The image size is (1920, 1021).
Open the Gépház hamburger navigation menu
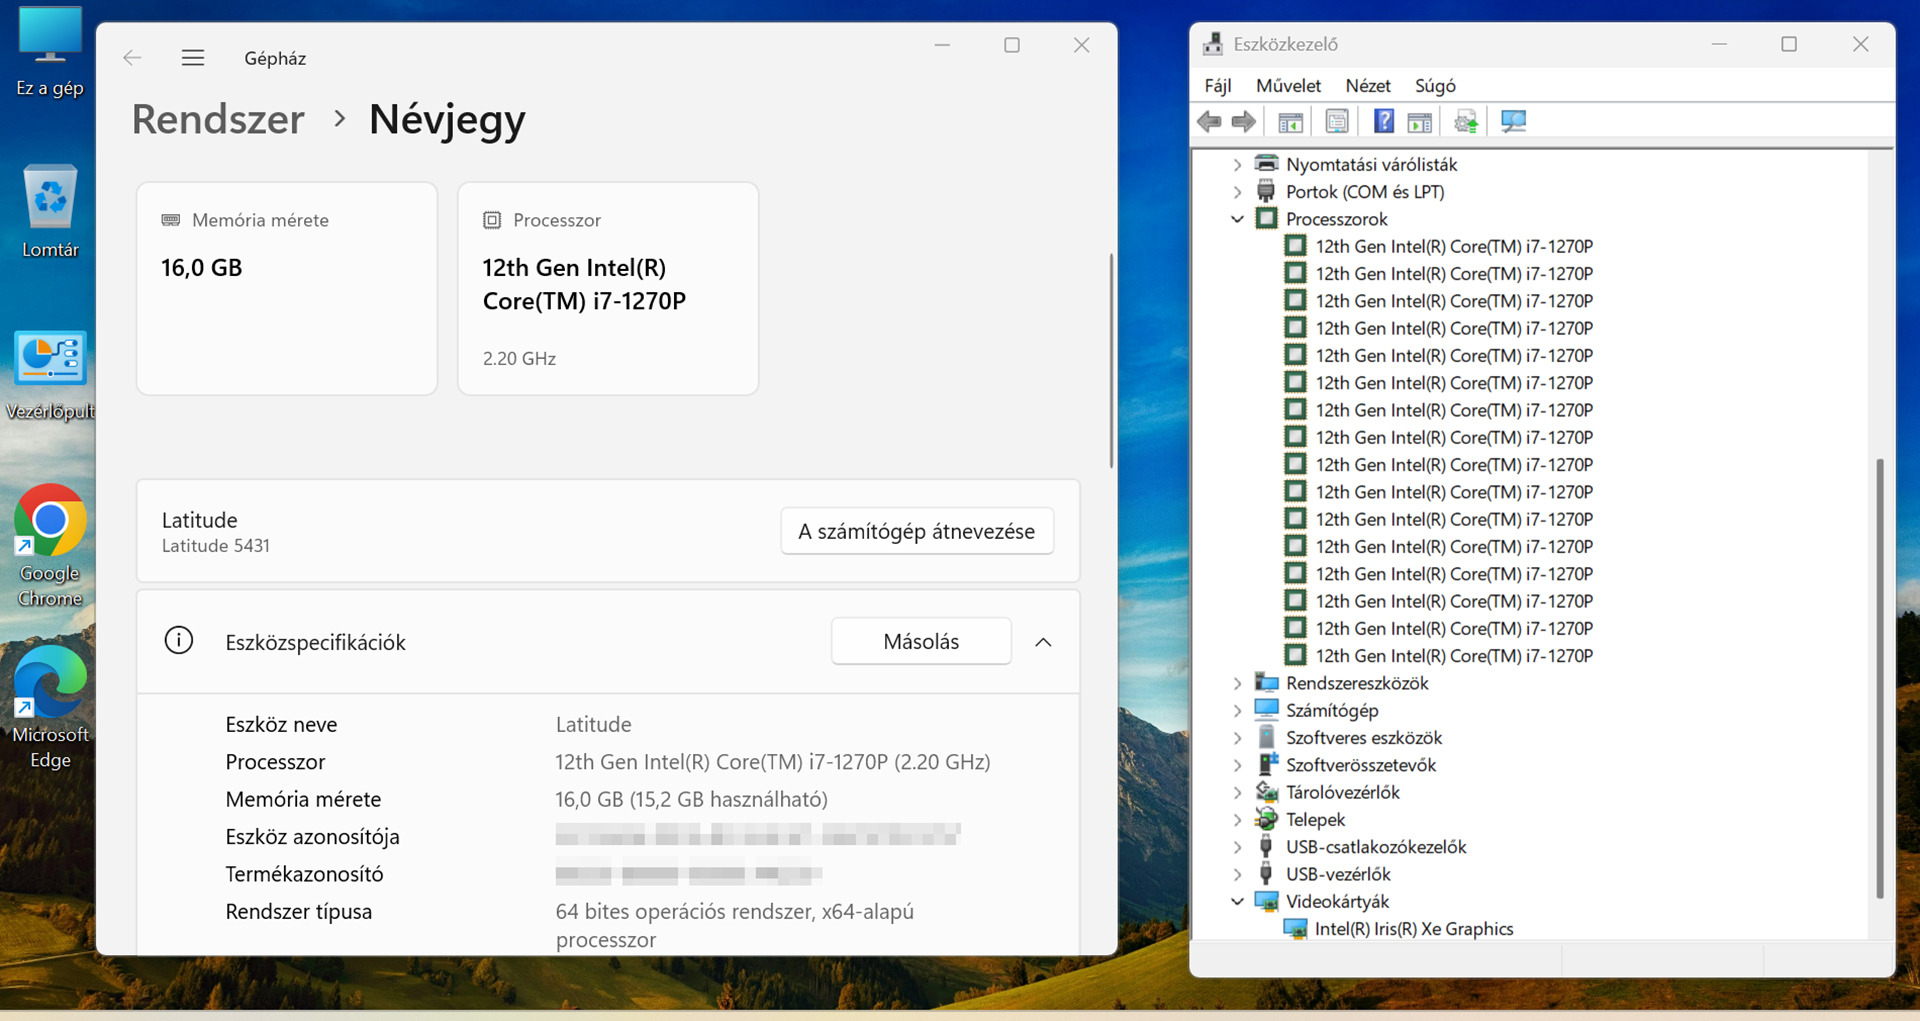click(x=193, y=58)
